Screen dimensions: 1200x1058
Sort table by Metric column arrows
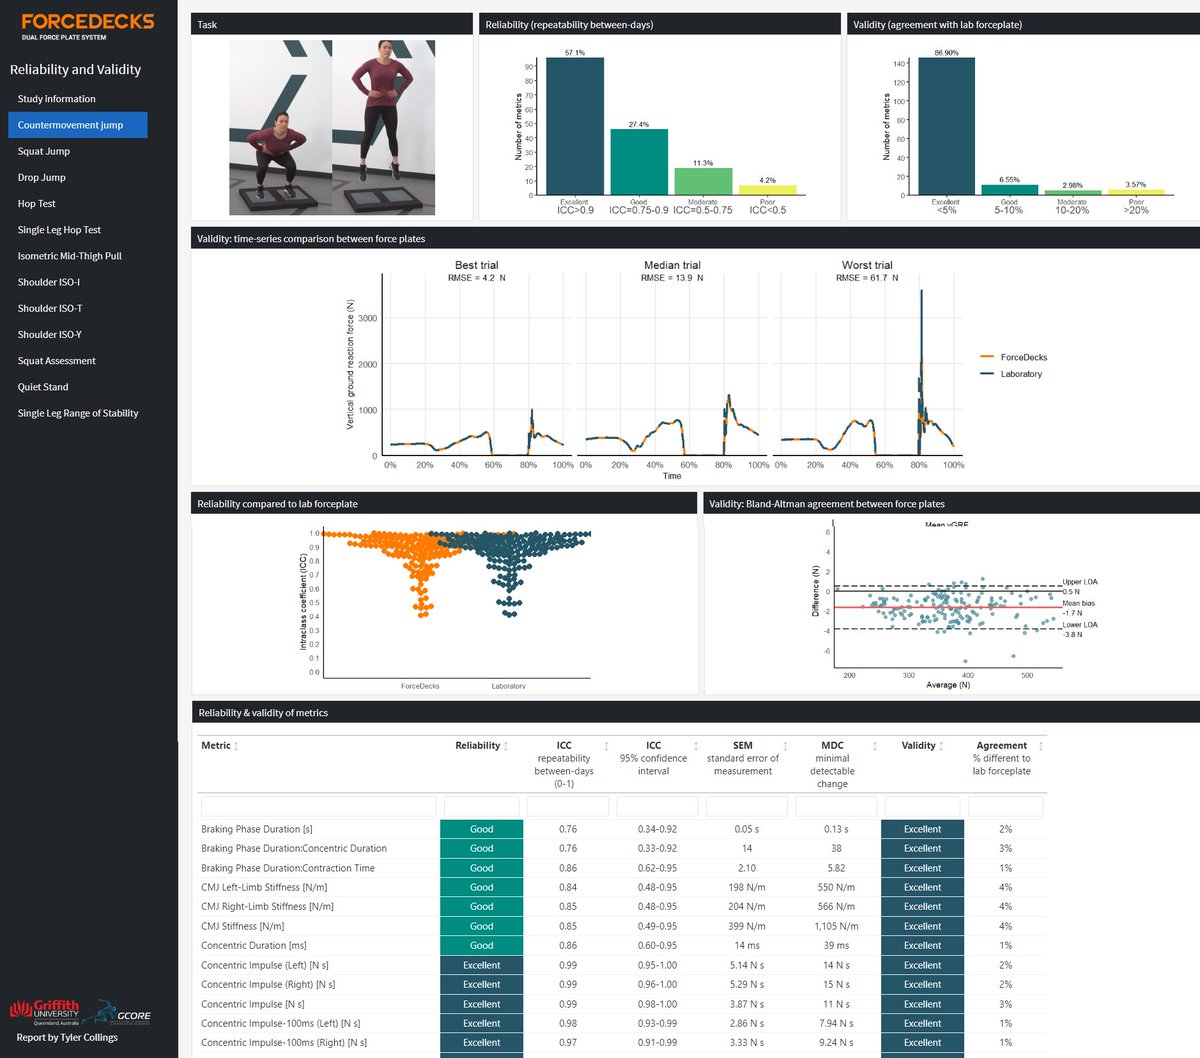click(x=236, y=746)
